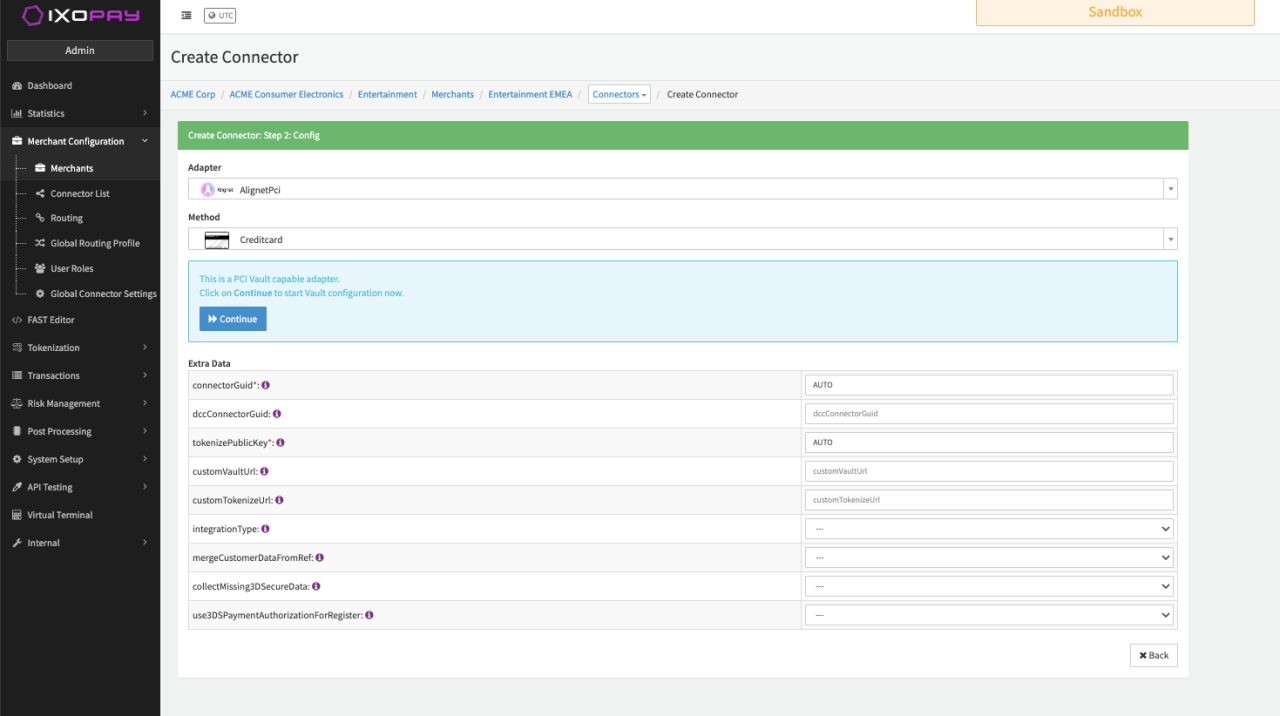Click info icon beside integrationType label
The width and height of the screenshot is (1280, 716).
265,528
